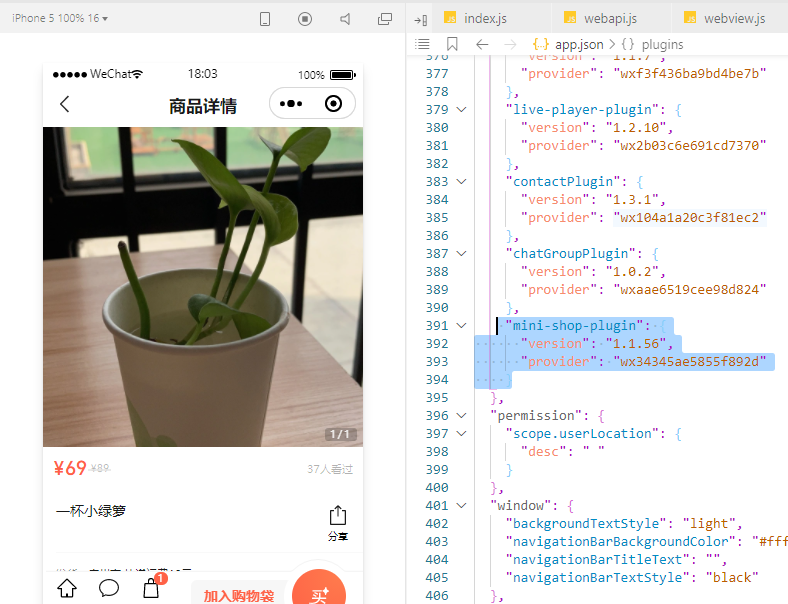Click the "wx34345ae5855f892d" provider string
Screen dimensions: 788x604
pos(690,361)
